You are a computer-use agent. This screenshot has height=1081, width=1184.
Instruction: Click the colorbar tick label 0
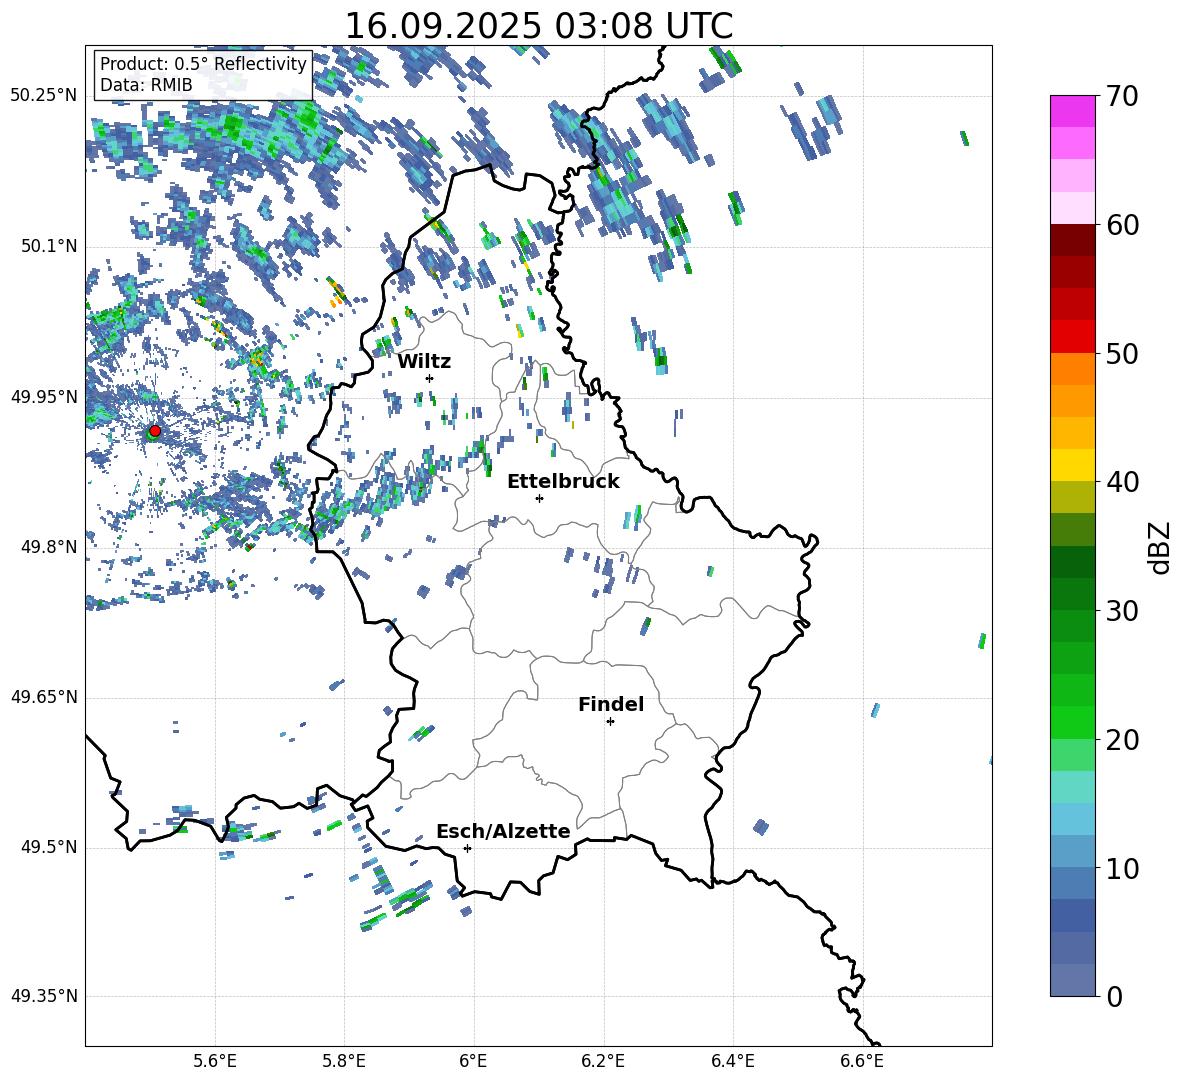pyautogui.click(x=1114, y=996)
